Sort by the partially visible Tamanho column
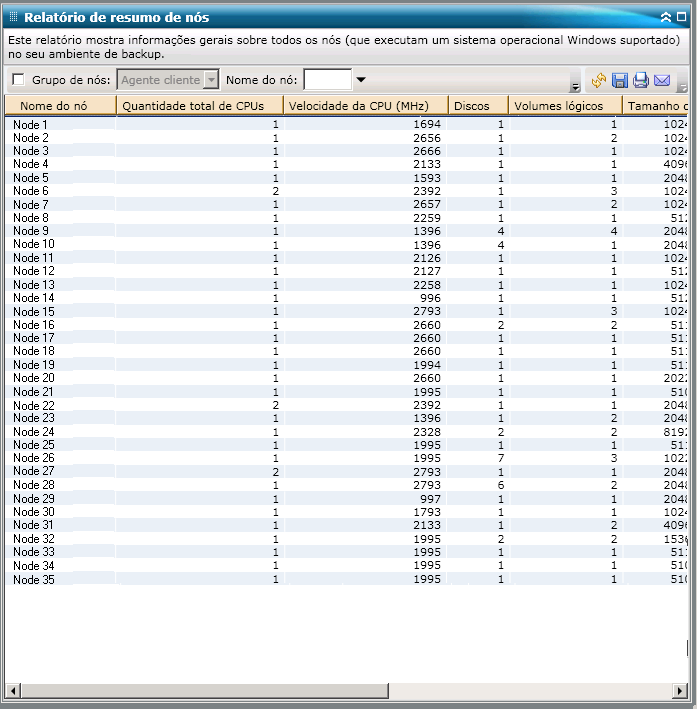Screen dimensions: 697x709 (x=655, y=106)
